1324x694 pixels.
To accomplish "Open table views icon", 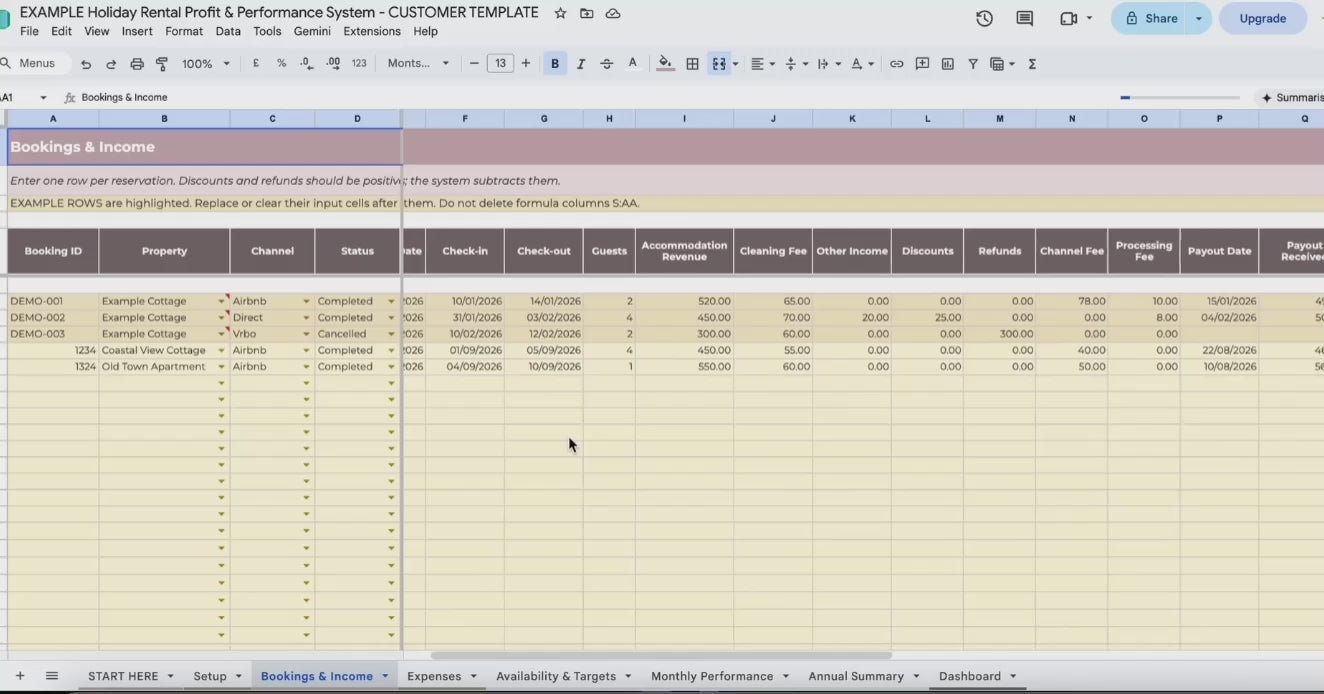I will coord(1001,63).
